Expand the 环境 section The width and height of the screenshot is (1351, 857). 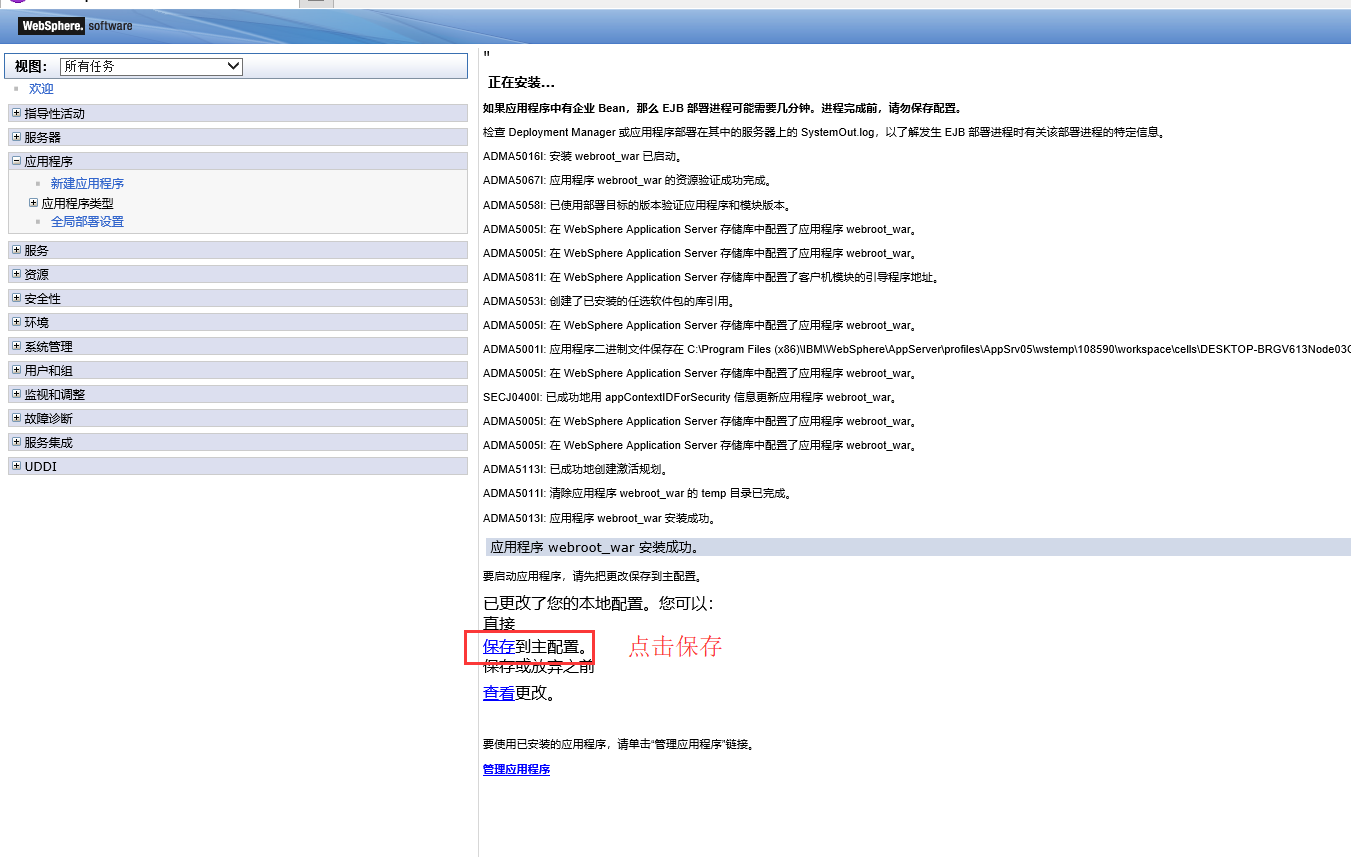[16, 322]
